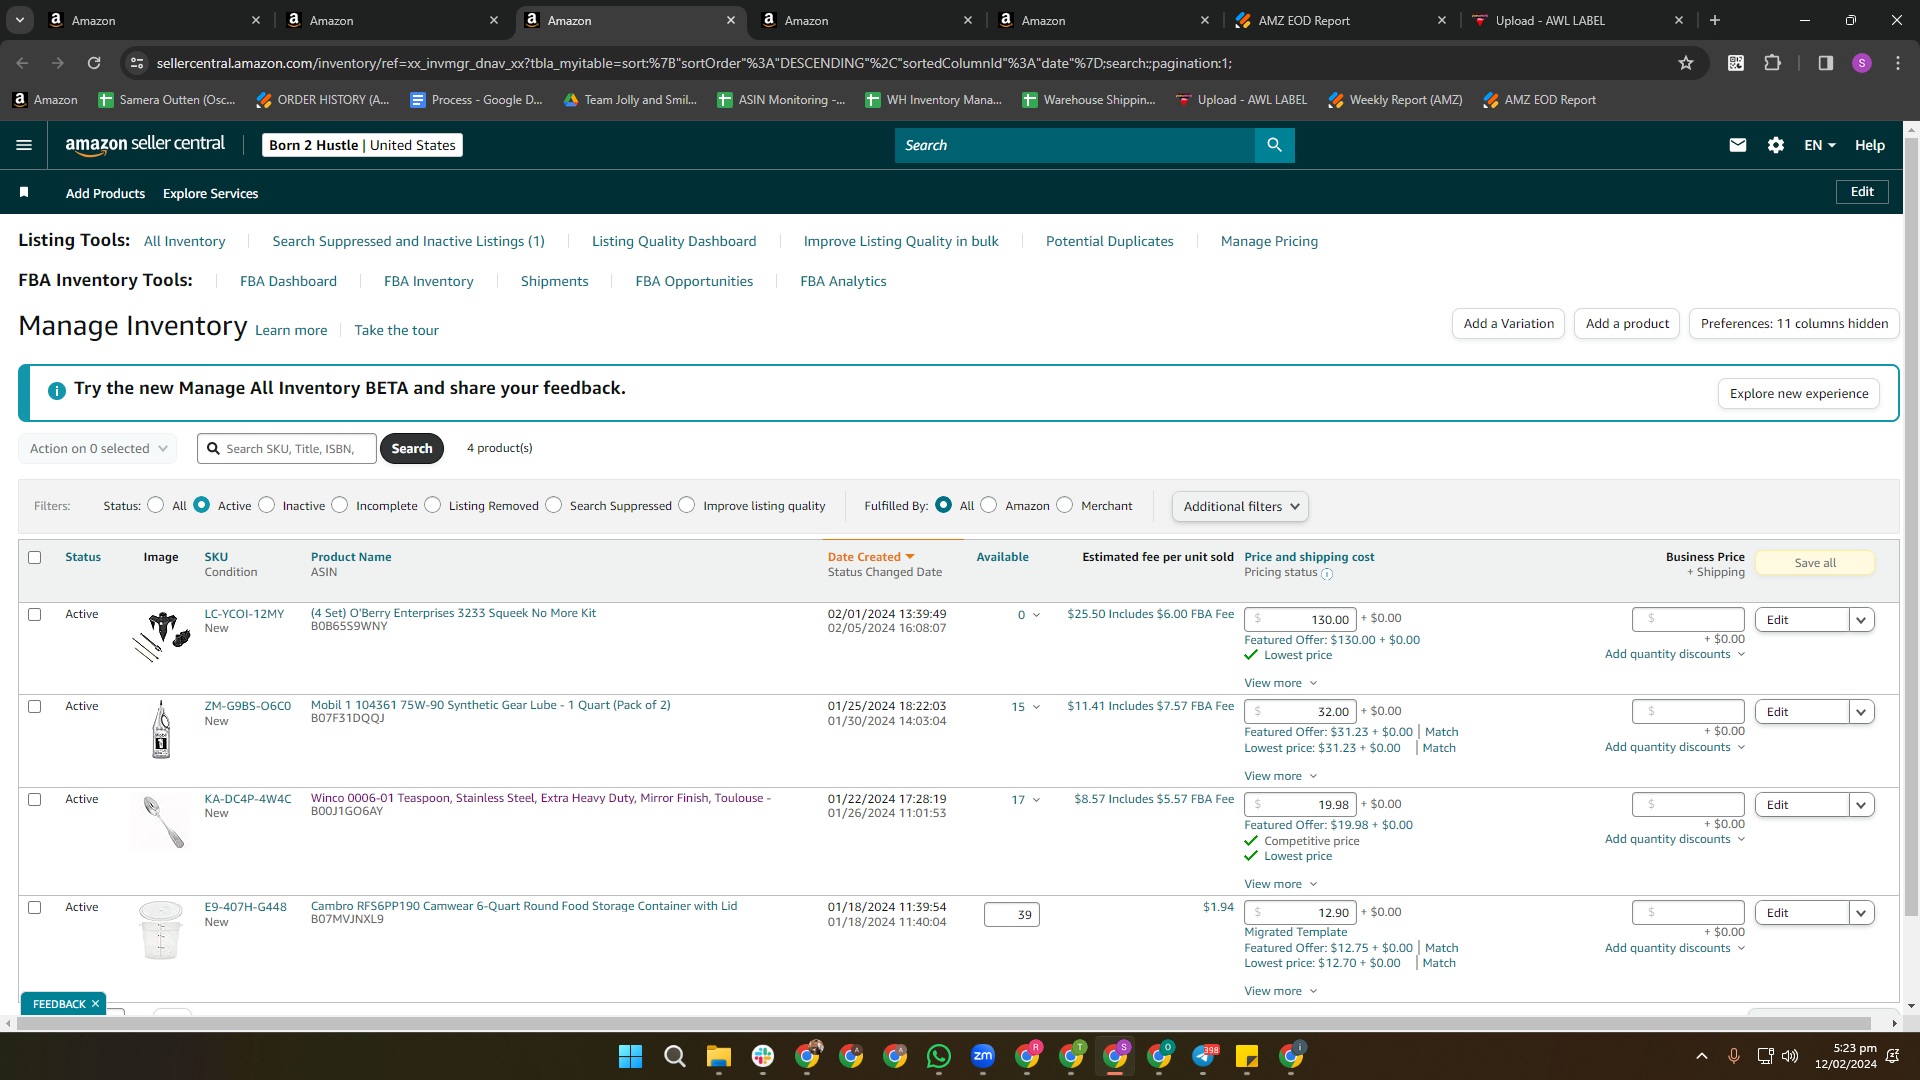Open Slack from the taskbar

[x=763, y=1056]
